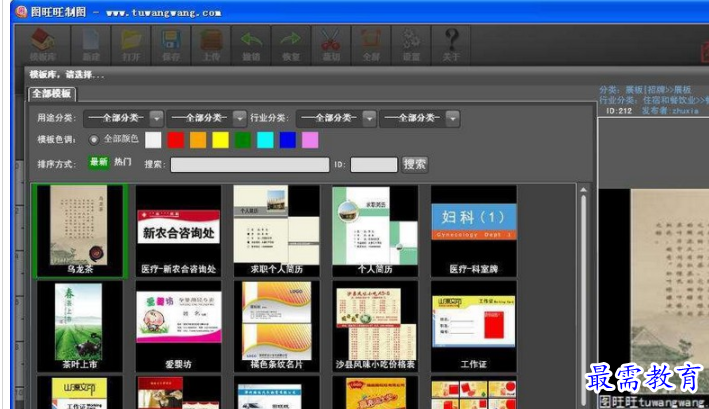
Task: Click the template list scroll-up arrow
Action: [583, 190]
